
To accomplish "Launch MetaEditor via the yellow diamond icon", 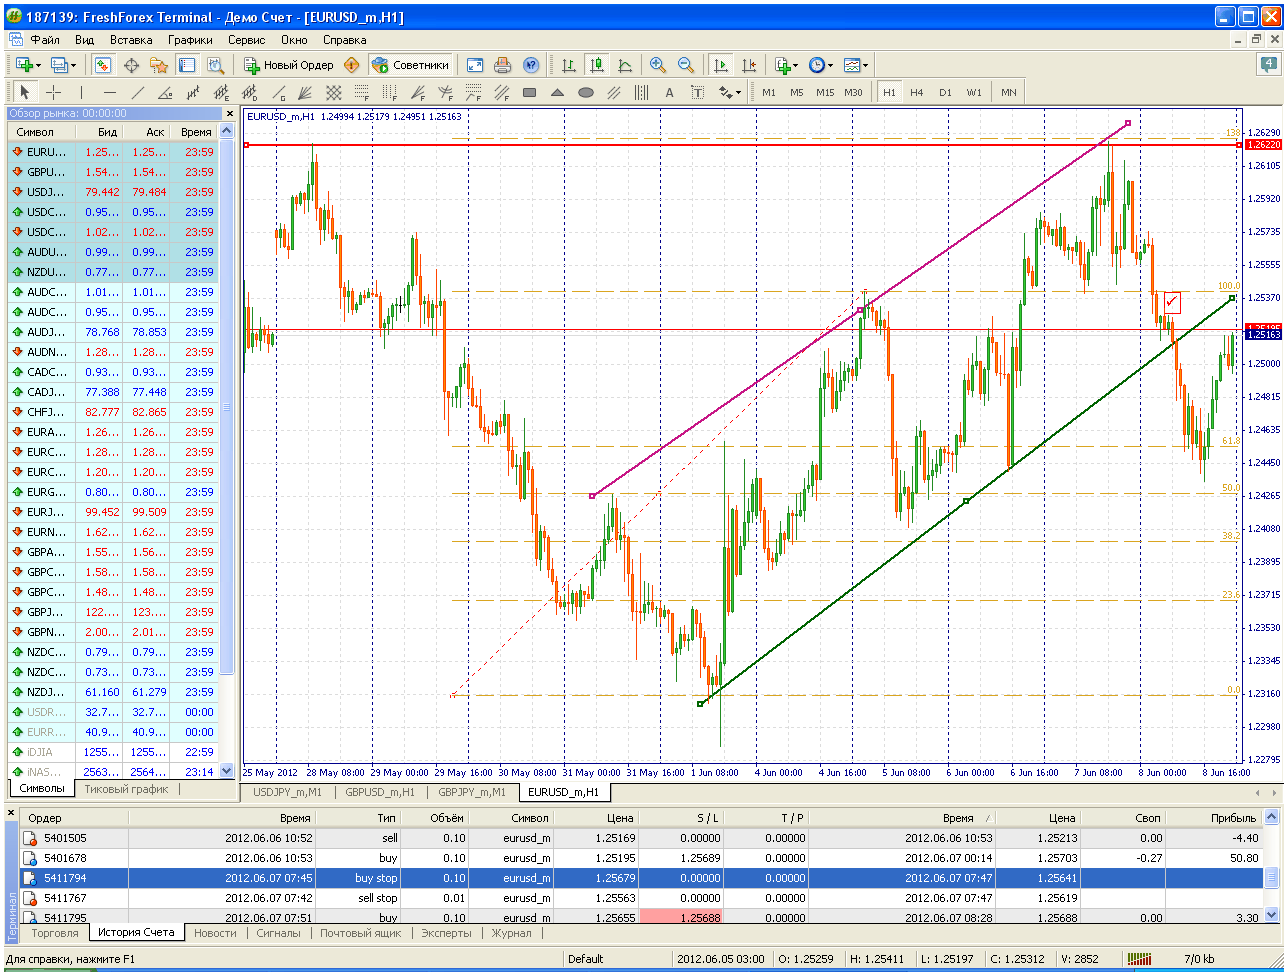I will pyautogui.click(x=351, y=65).
